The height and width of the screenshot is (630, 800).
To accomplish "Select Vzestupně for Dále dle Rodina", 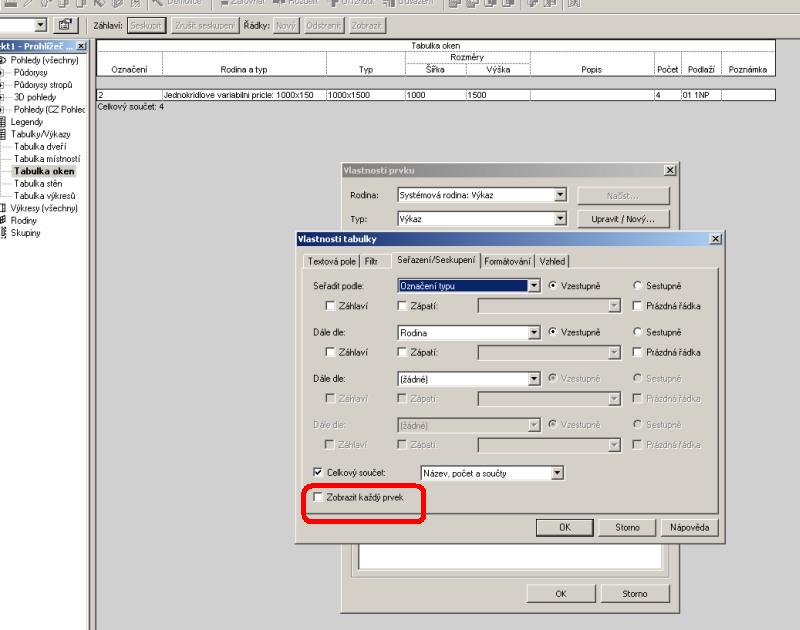I will (553, 332).
